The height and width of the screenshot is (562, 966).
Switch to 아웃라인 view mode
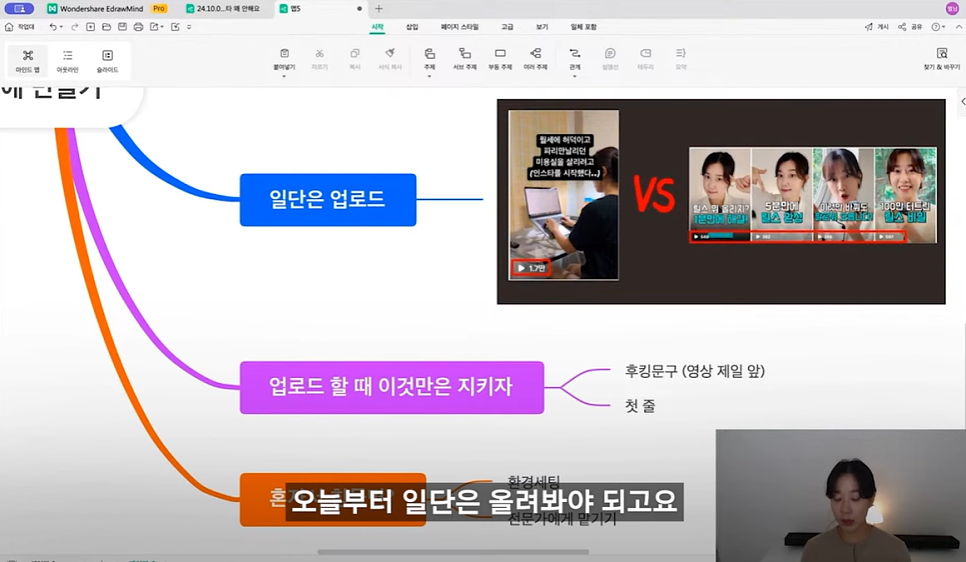click(x=68, y=61)
